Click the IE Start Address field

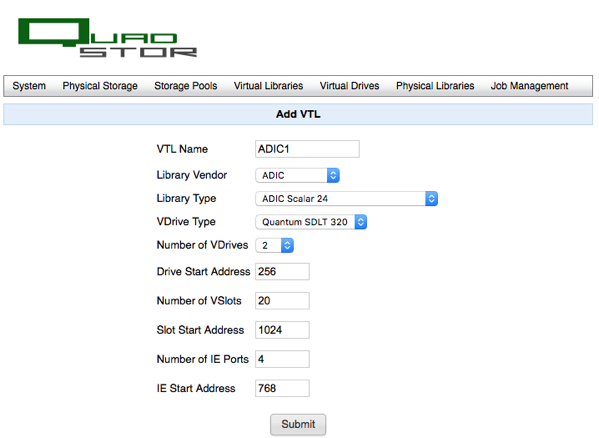pyautogui.click(x=282, y=388)
